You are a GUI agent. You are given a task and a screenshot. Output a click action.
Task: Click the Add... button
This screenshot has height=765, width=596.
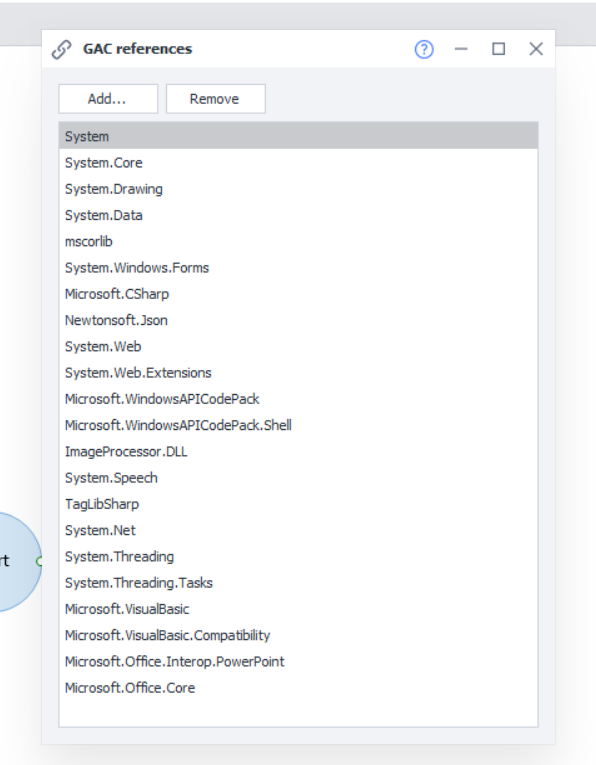(x=108, y=99)
